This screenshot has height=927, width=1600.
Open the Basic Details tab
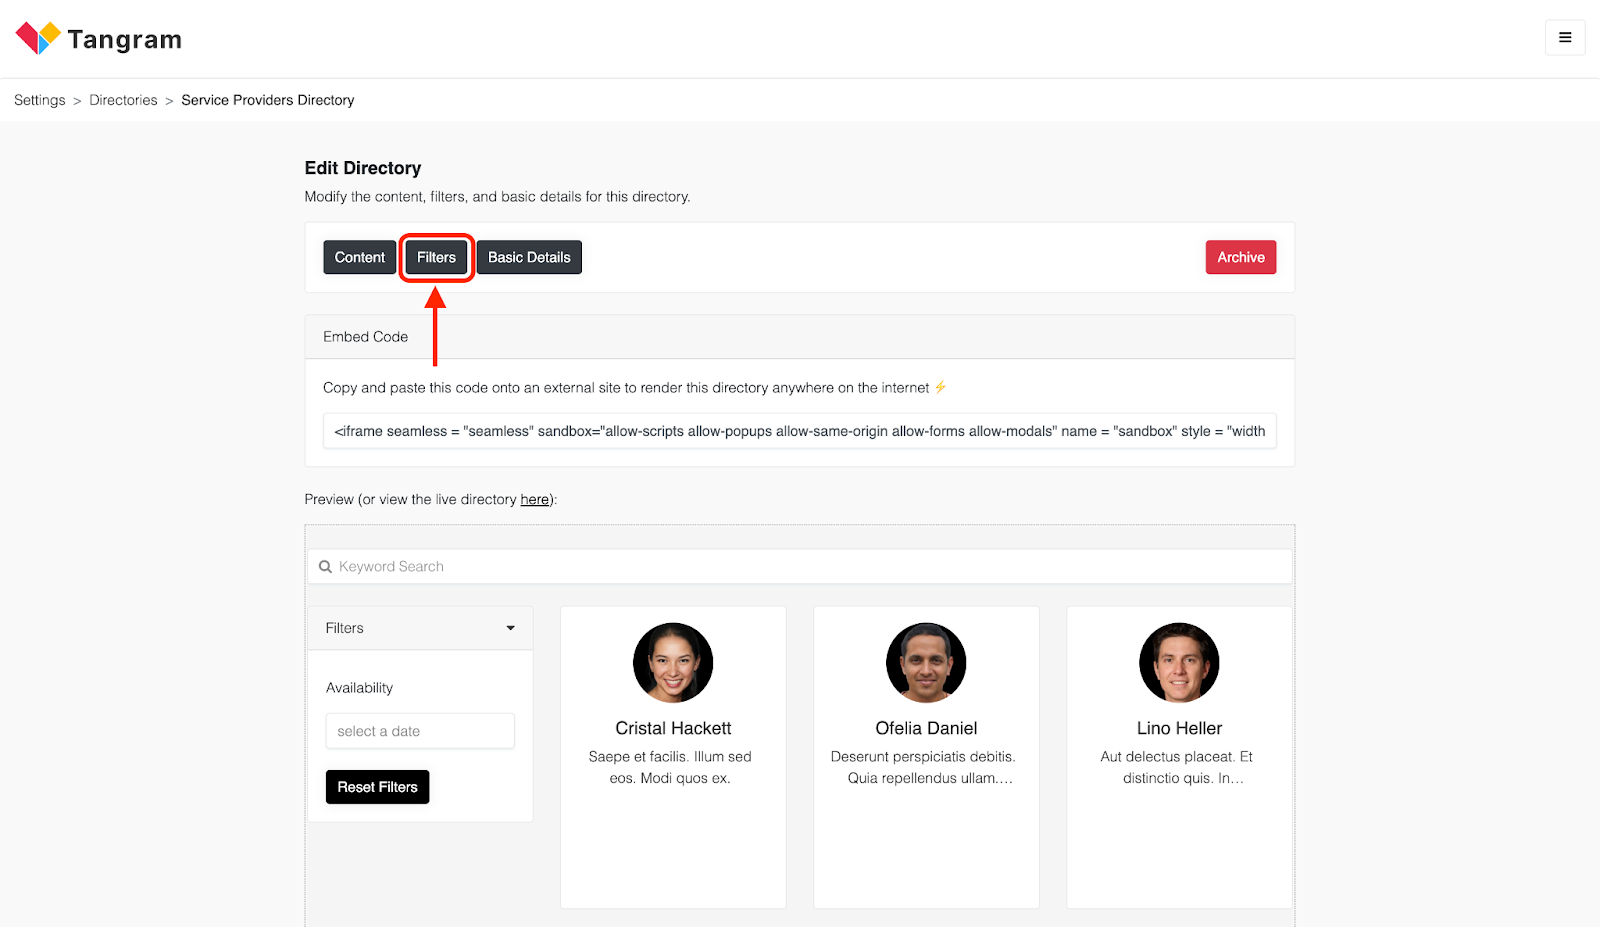click(529, 257)
